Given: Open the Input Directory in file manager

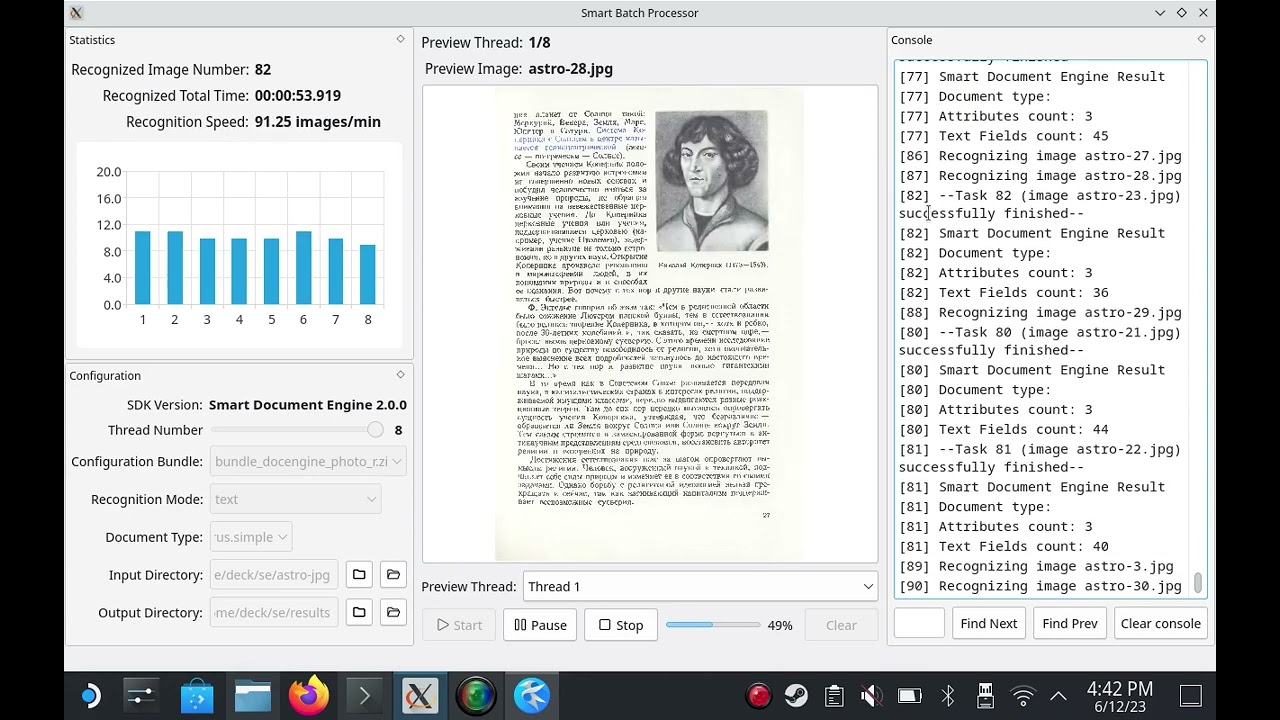Looking at the screenshot, I should tap(393, 574).
